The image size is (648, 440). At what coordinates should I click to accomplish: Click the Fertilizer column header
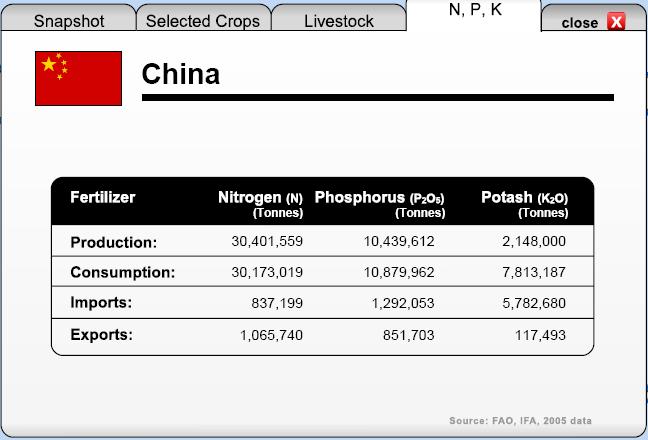tap(103, 197)
